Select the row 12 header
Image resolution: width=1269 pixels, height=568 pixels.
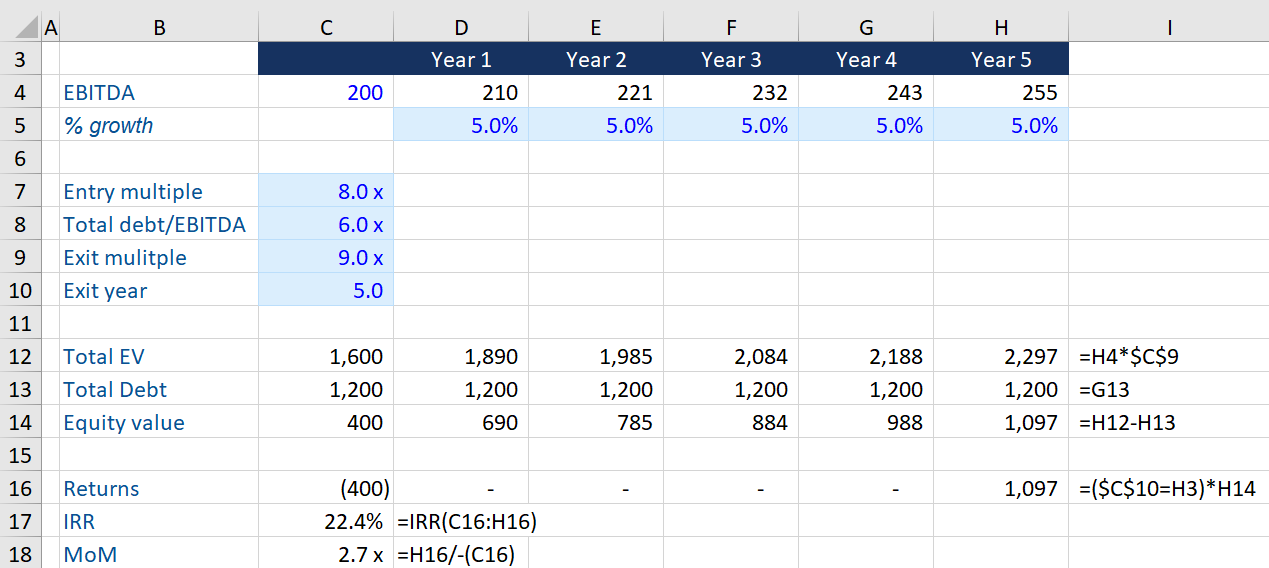(20, 356)
